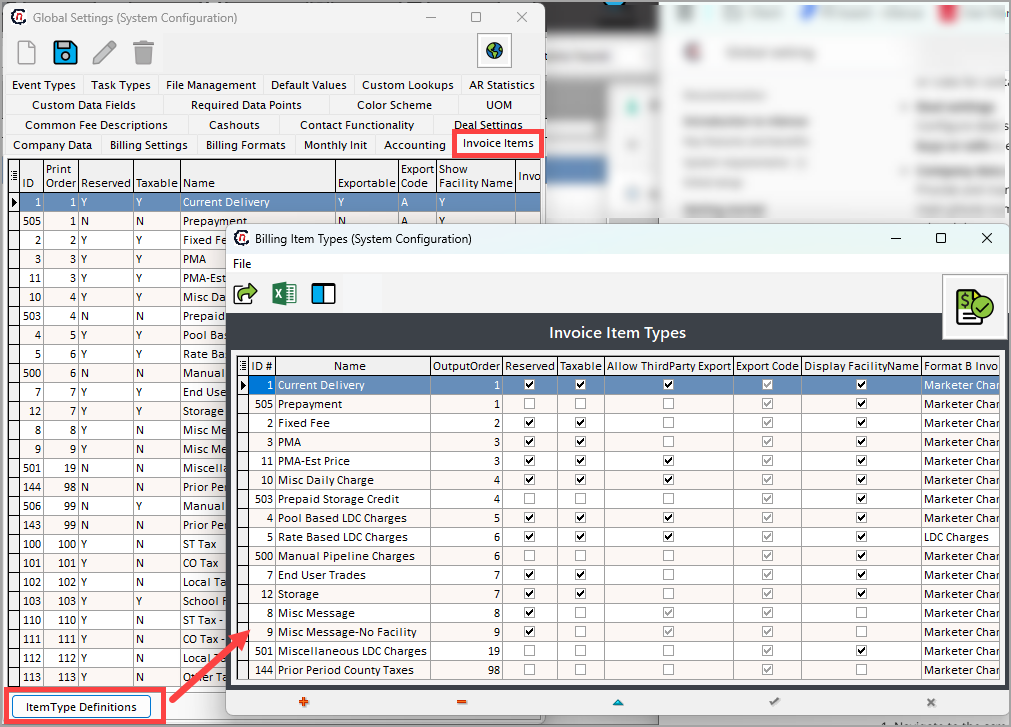The width and height of the screenshot is (1011, 727).
Task: Check Reserved for Manual Pipeline Charges
Action: click(x=529, y=556)
